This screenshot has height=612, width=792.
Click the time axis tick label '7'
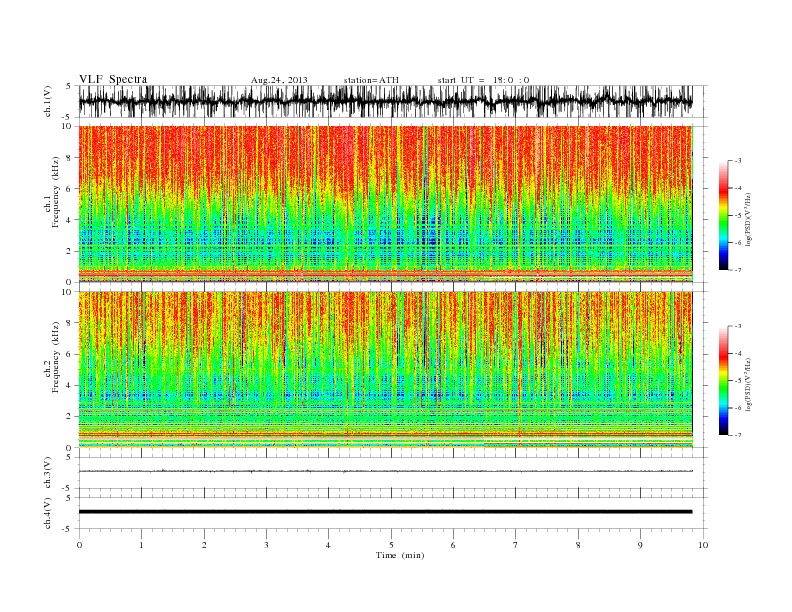point(516,545)
